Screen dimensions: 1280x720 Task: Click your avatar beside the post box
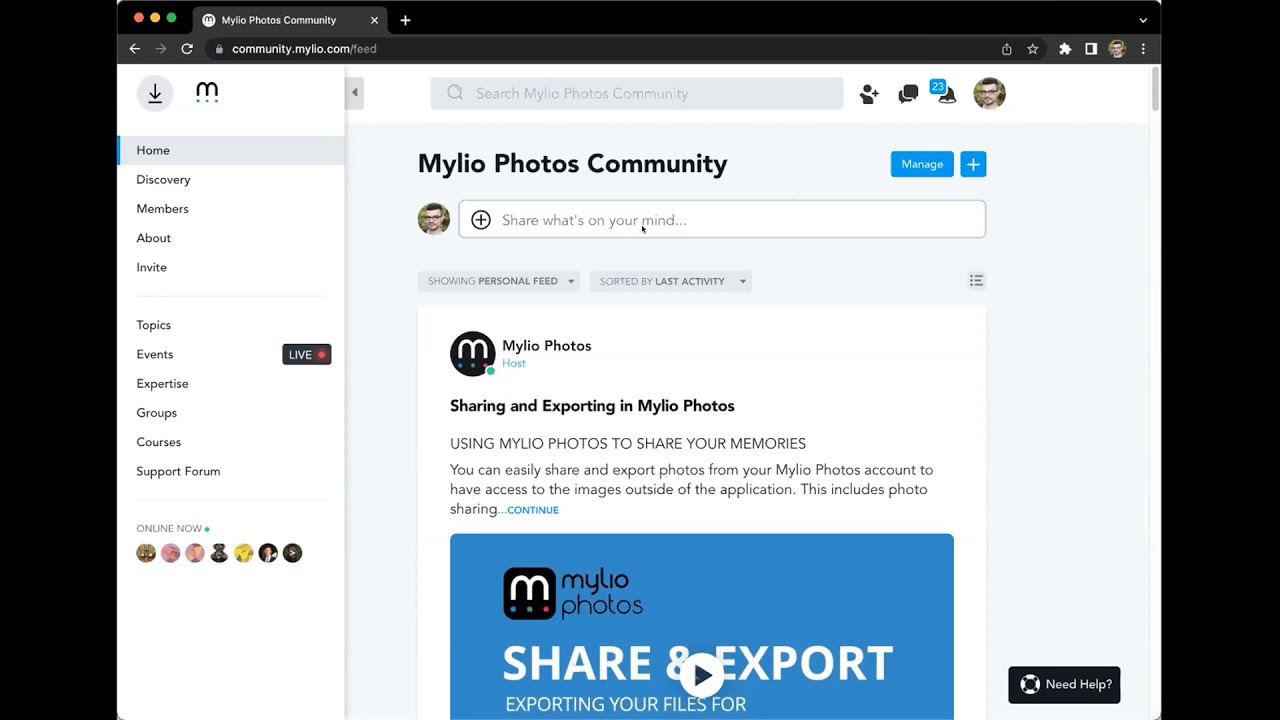[434, 219]
